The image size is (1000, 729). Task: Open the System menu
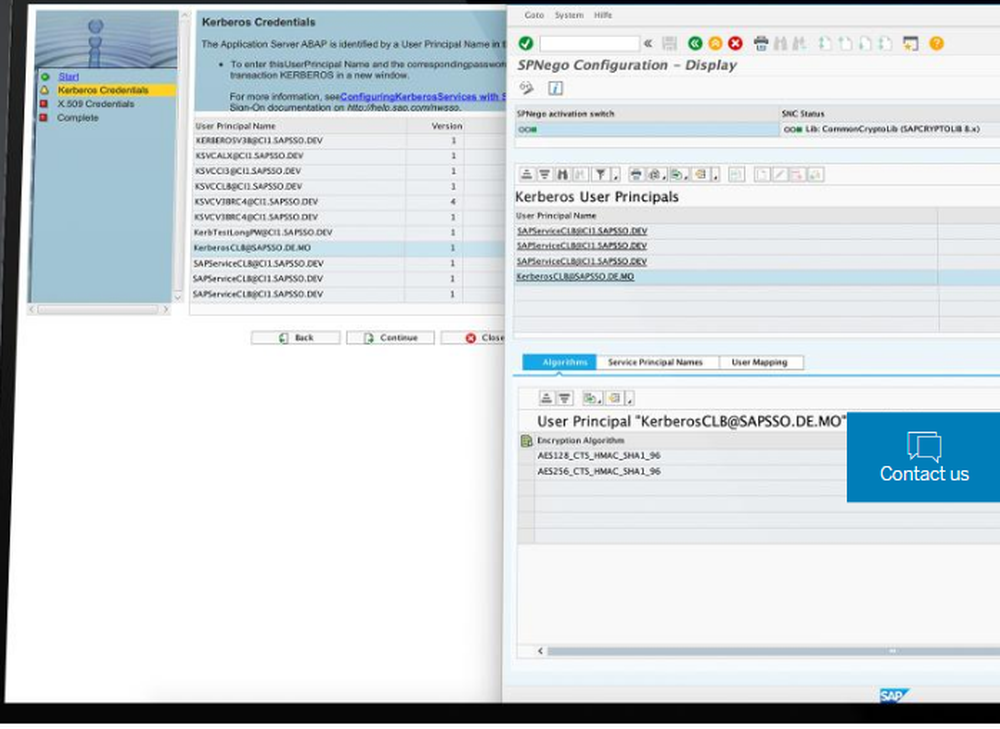click(x=569, y=15)
